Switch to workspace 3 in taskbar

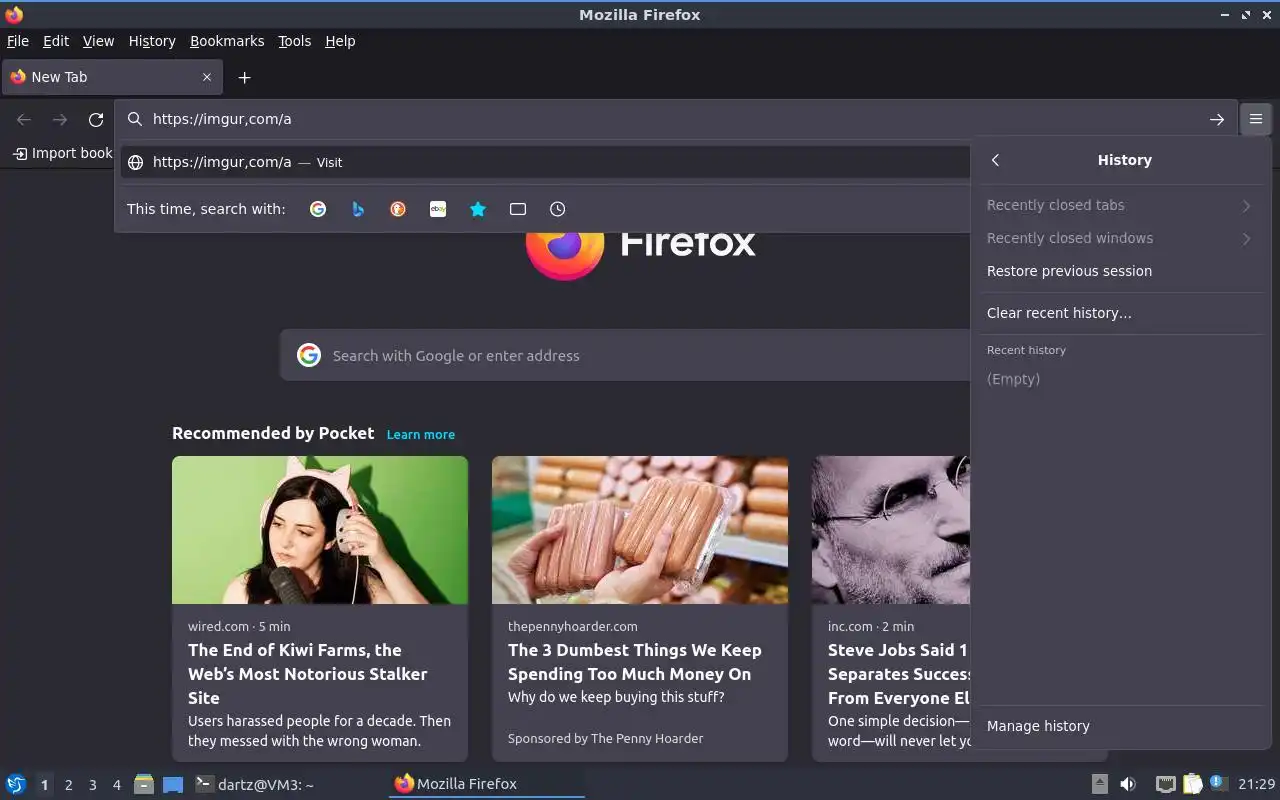point(92,785)
